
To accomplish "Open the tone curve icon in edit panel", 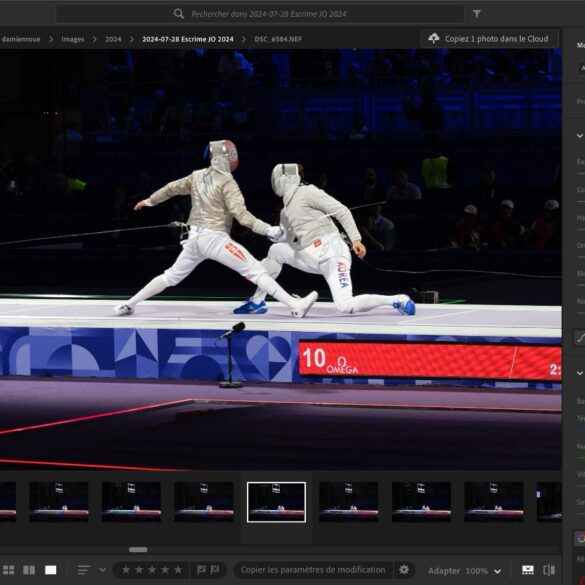I will [580, 338].
